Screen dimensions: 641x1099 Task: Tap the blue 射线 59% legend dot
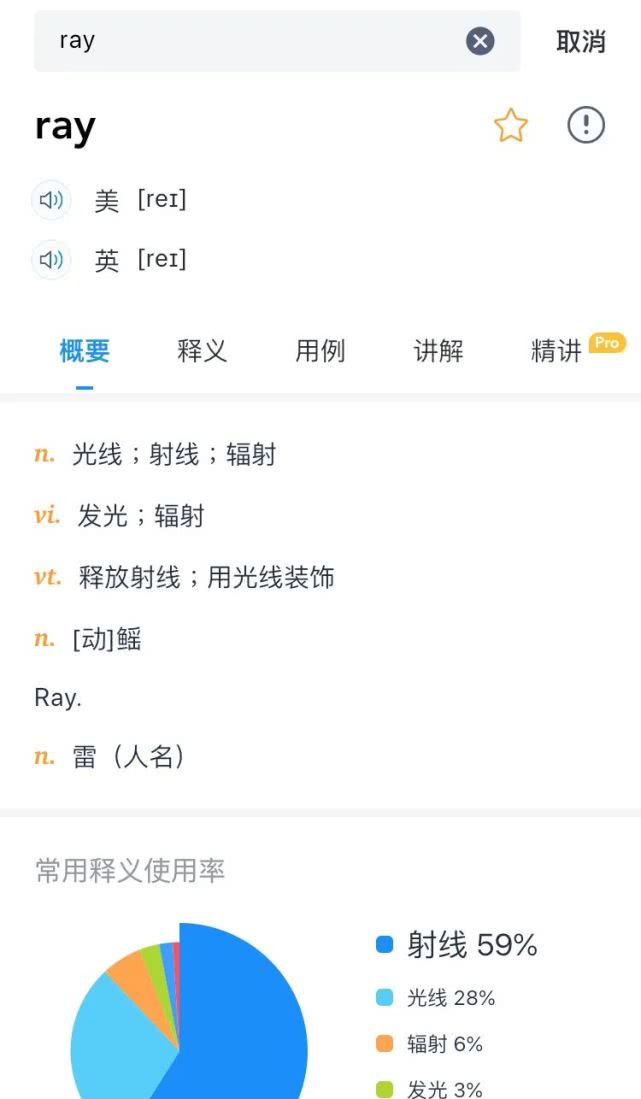(385, 945)
